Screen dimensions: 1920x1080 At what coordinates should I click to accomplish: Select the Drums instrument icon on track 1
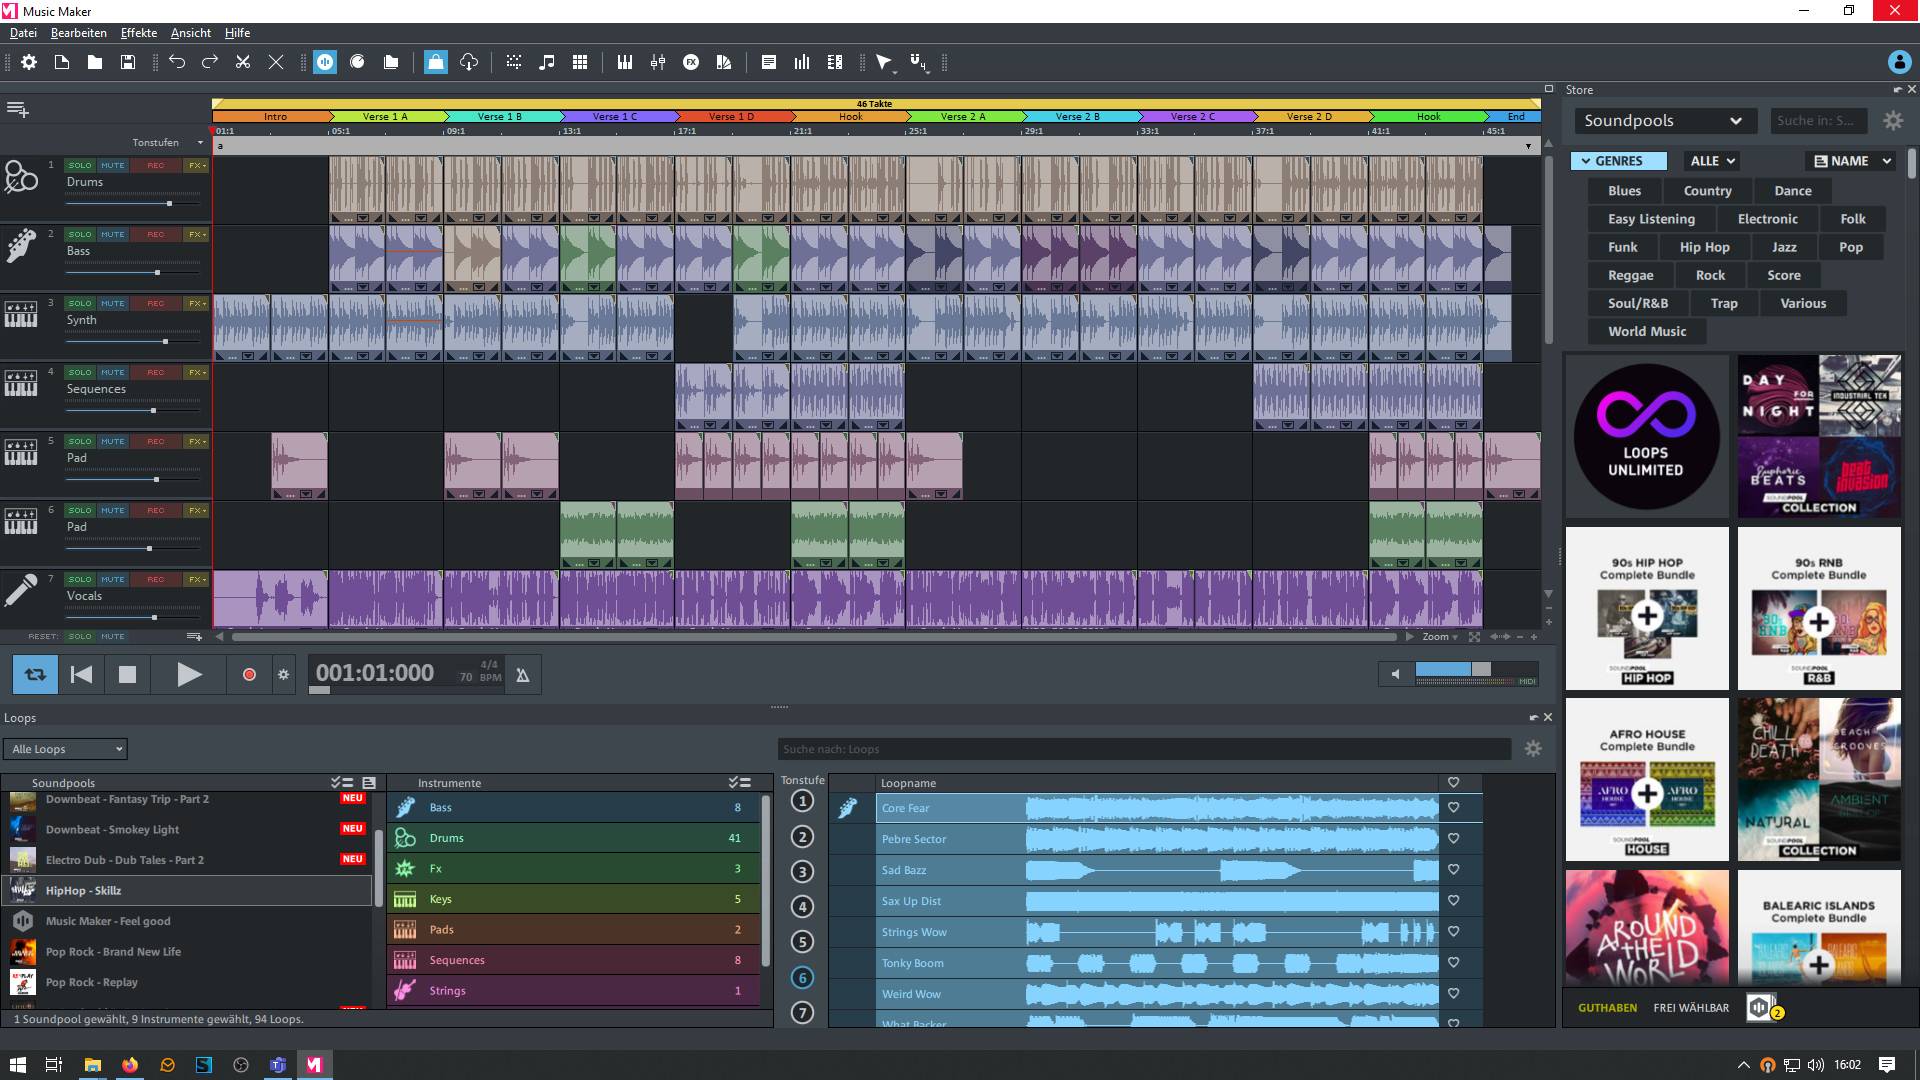(x=22, y=178)
